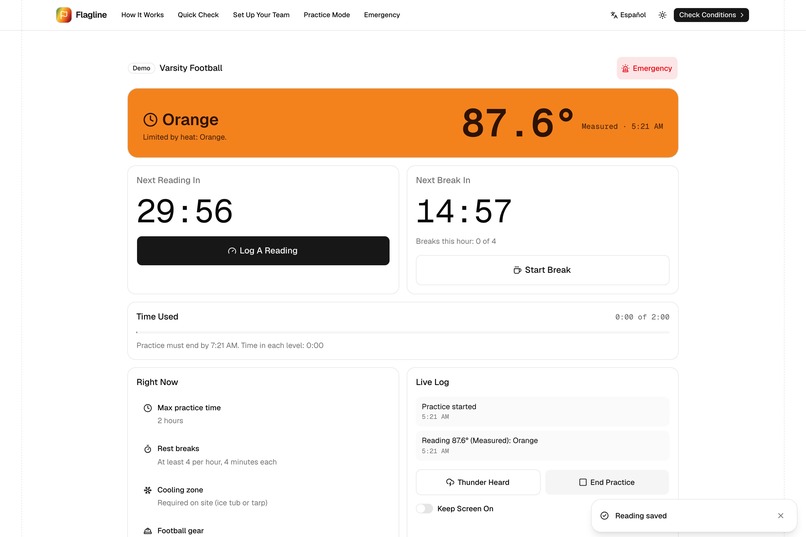The image size is (806, 537).
Task: Click the 'Reading 87.6° (Measured): Orange' log entry
Action: (542, 446)
